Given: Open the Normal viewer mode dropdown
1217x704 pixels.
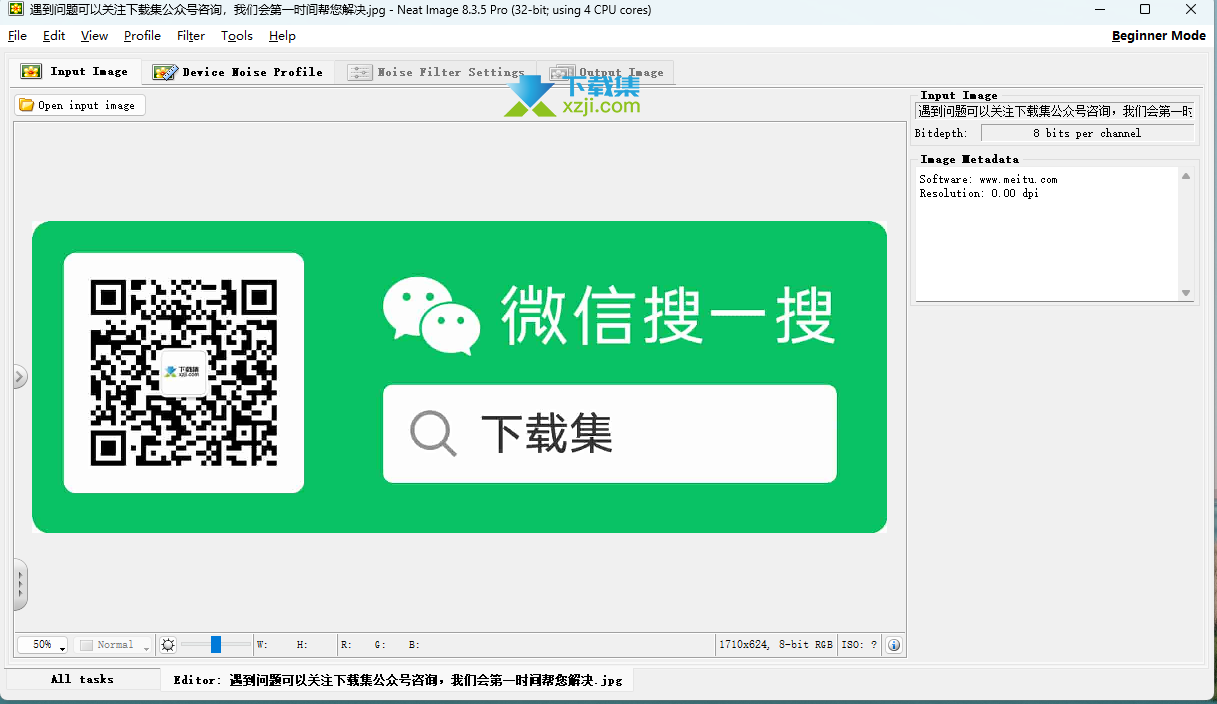Looking at the screenshot, I should [114, 645].
